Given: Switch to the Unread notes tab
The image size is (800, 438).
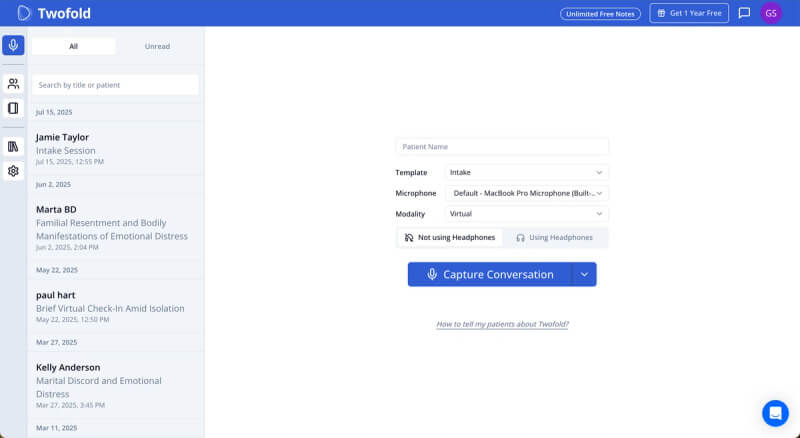Looking at the screenshot, I should [x=157, y=46].
